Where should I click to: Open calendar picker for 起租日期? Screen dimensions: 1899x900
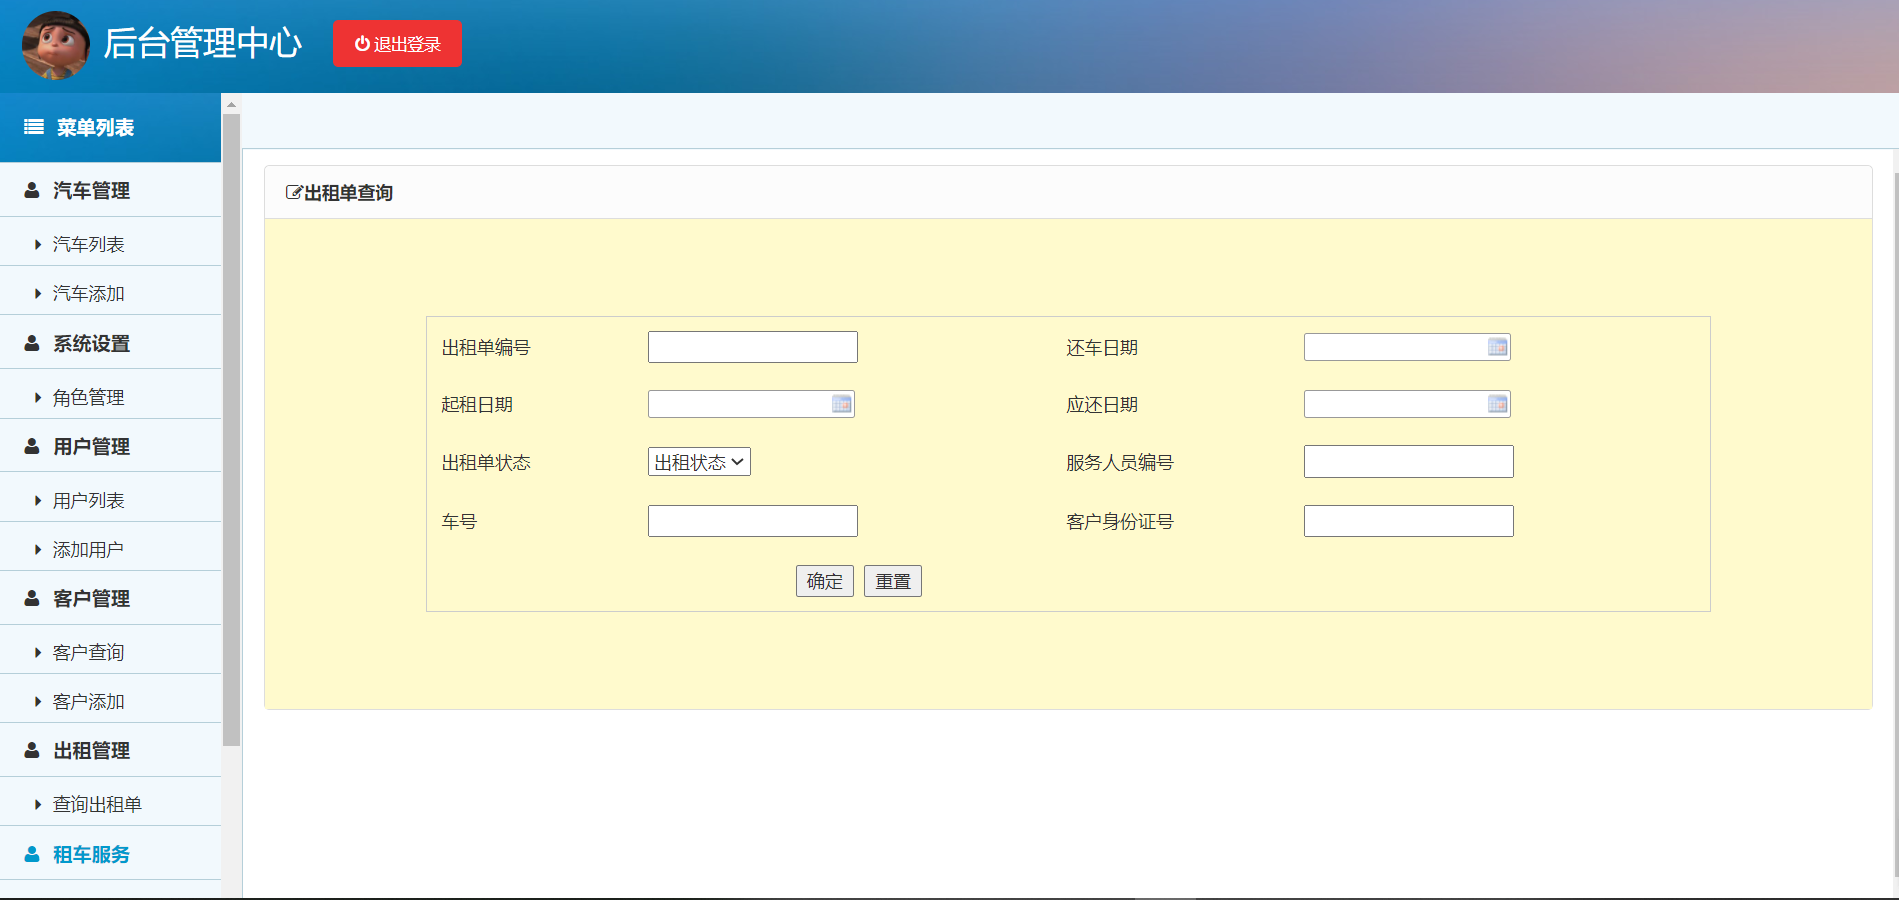coord(841,404)
